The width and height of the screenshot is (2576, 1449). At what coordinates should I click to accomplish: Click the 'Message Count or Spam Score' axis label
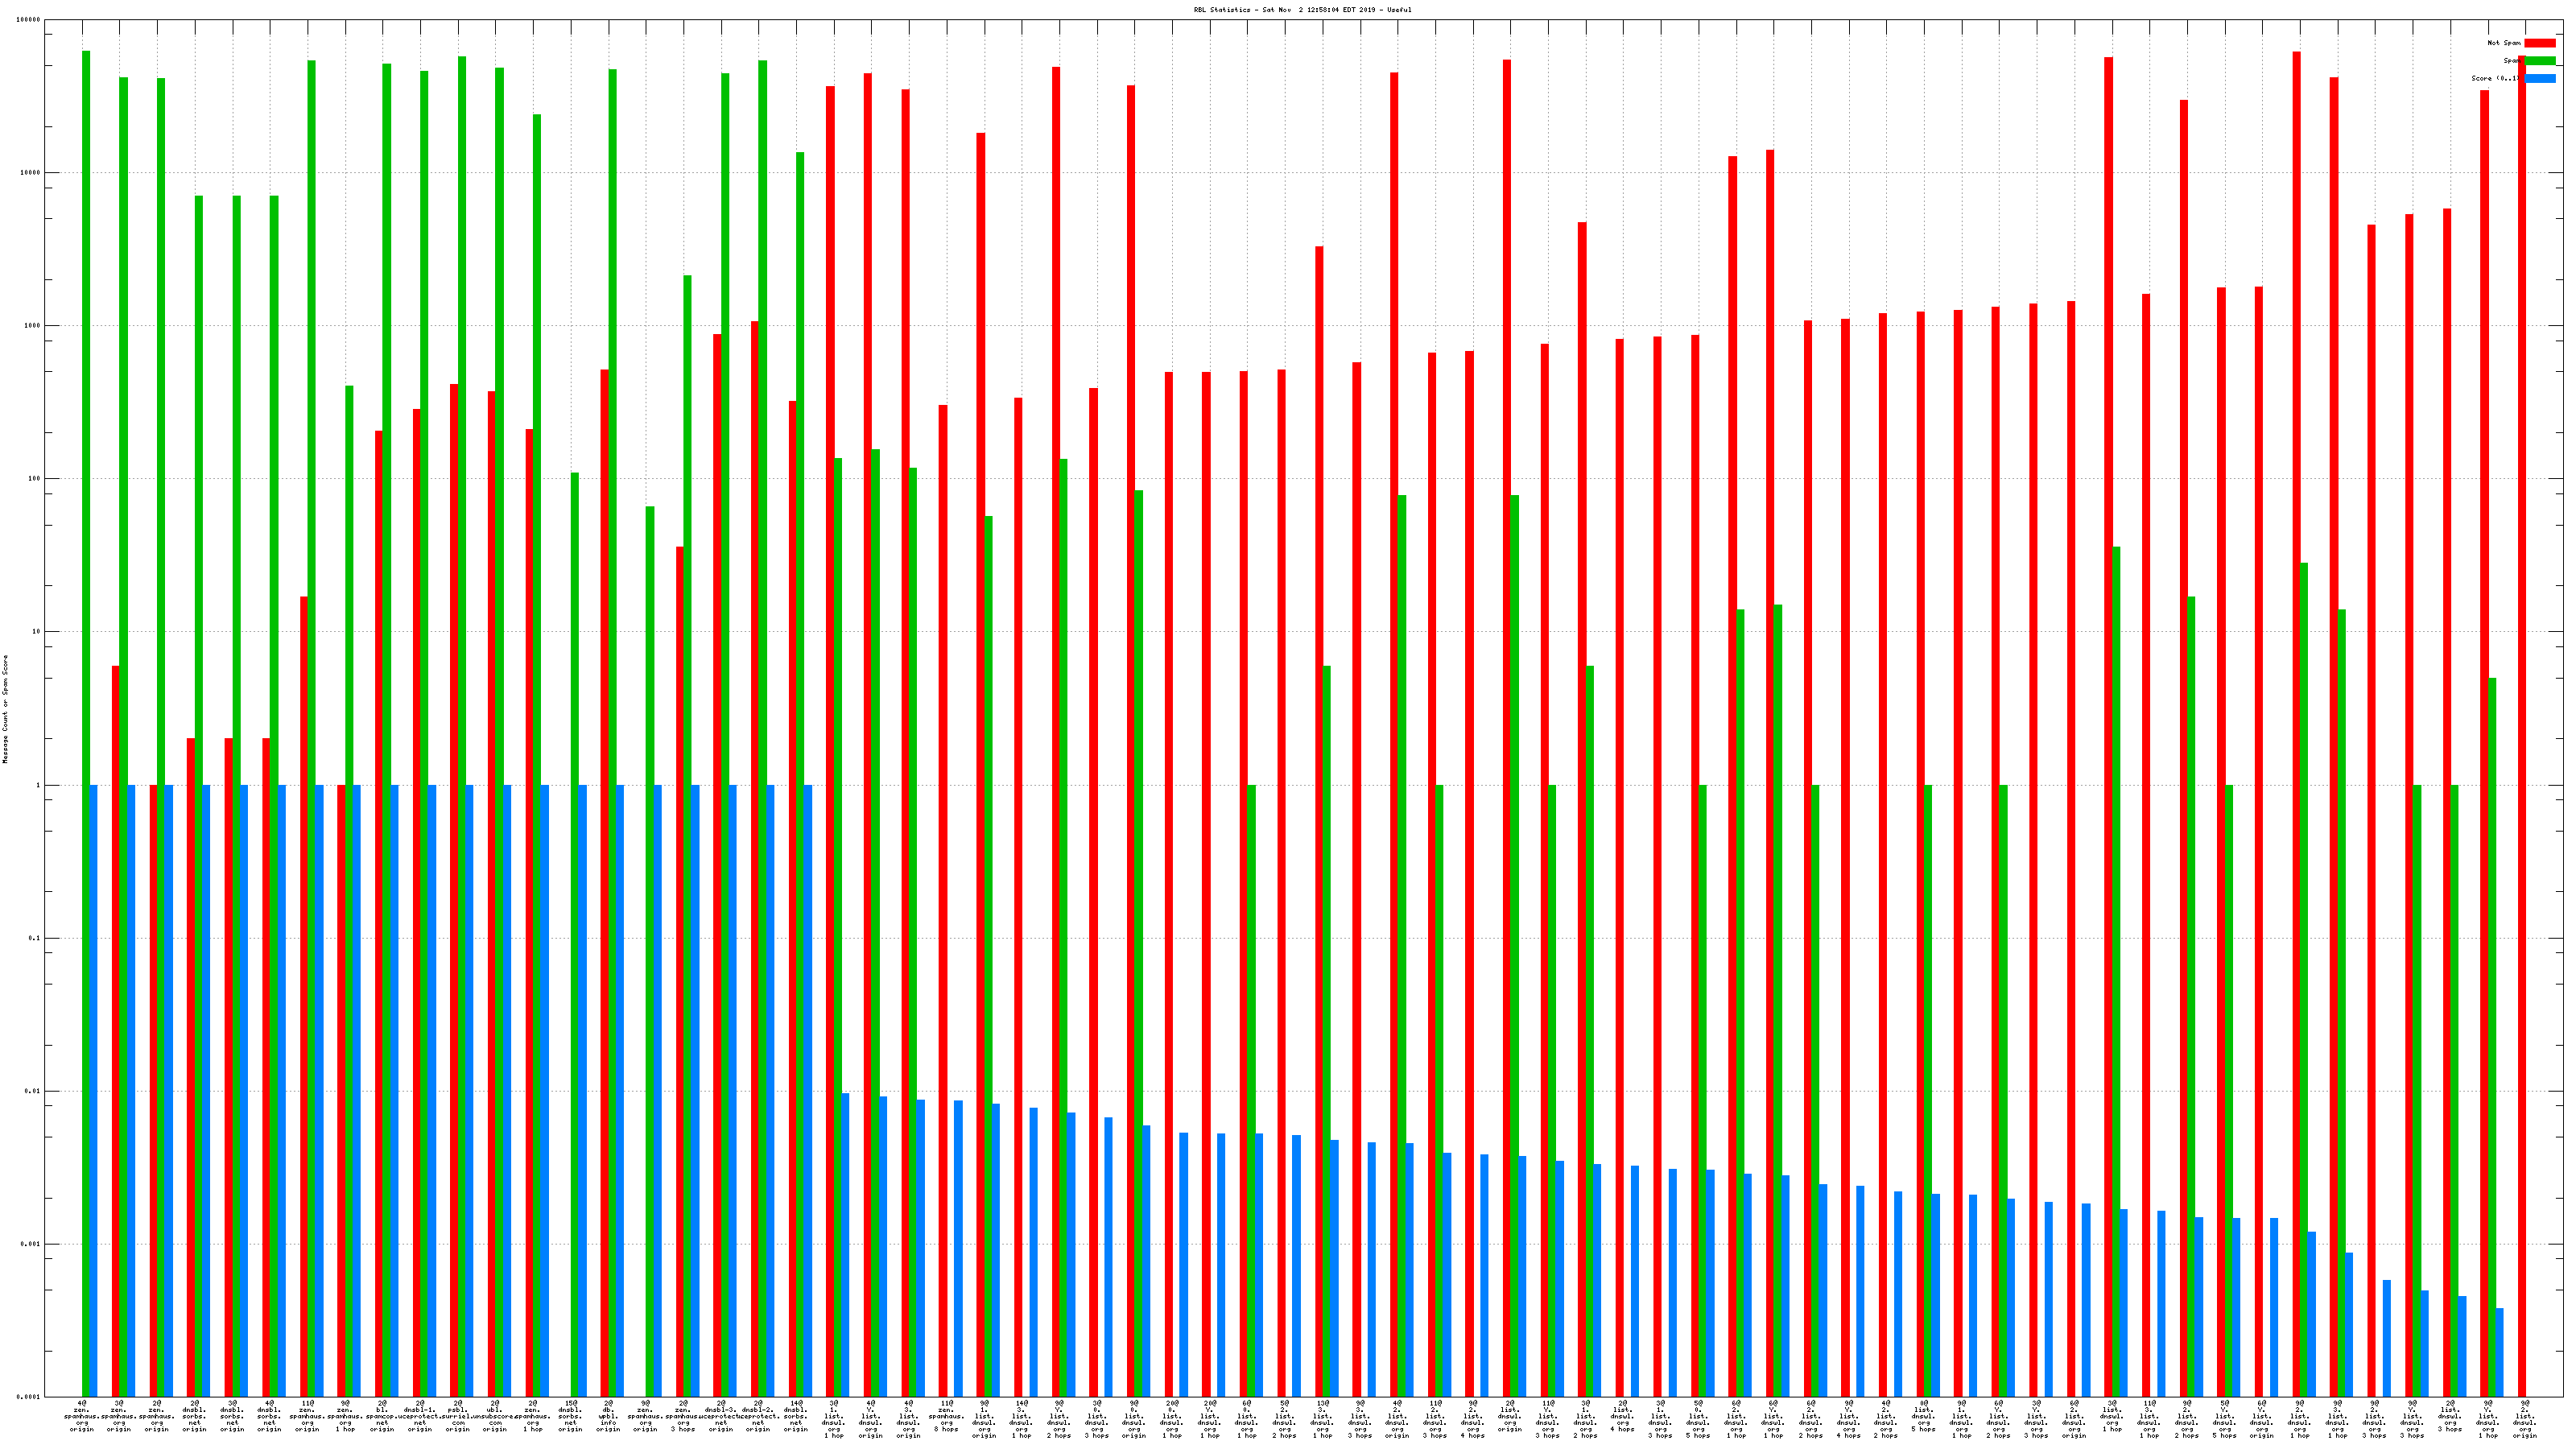(x=5, y=709)
